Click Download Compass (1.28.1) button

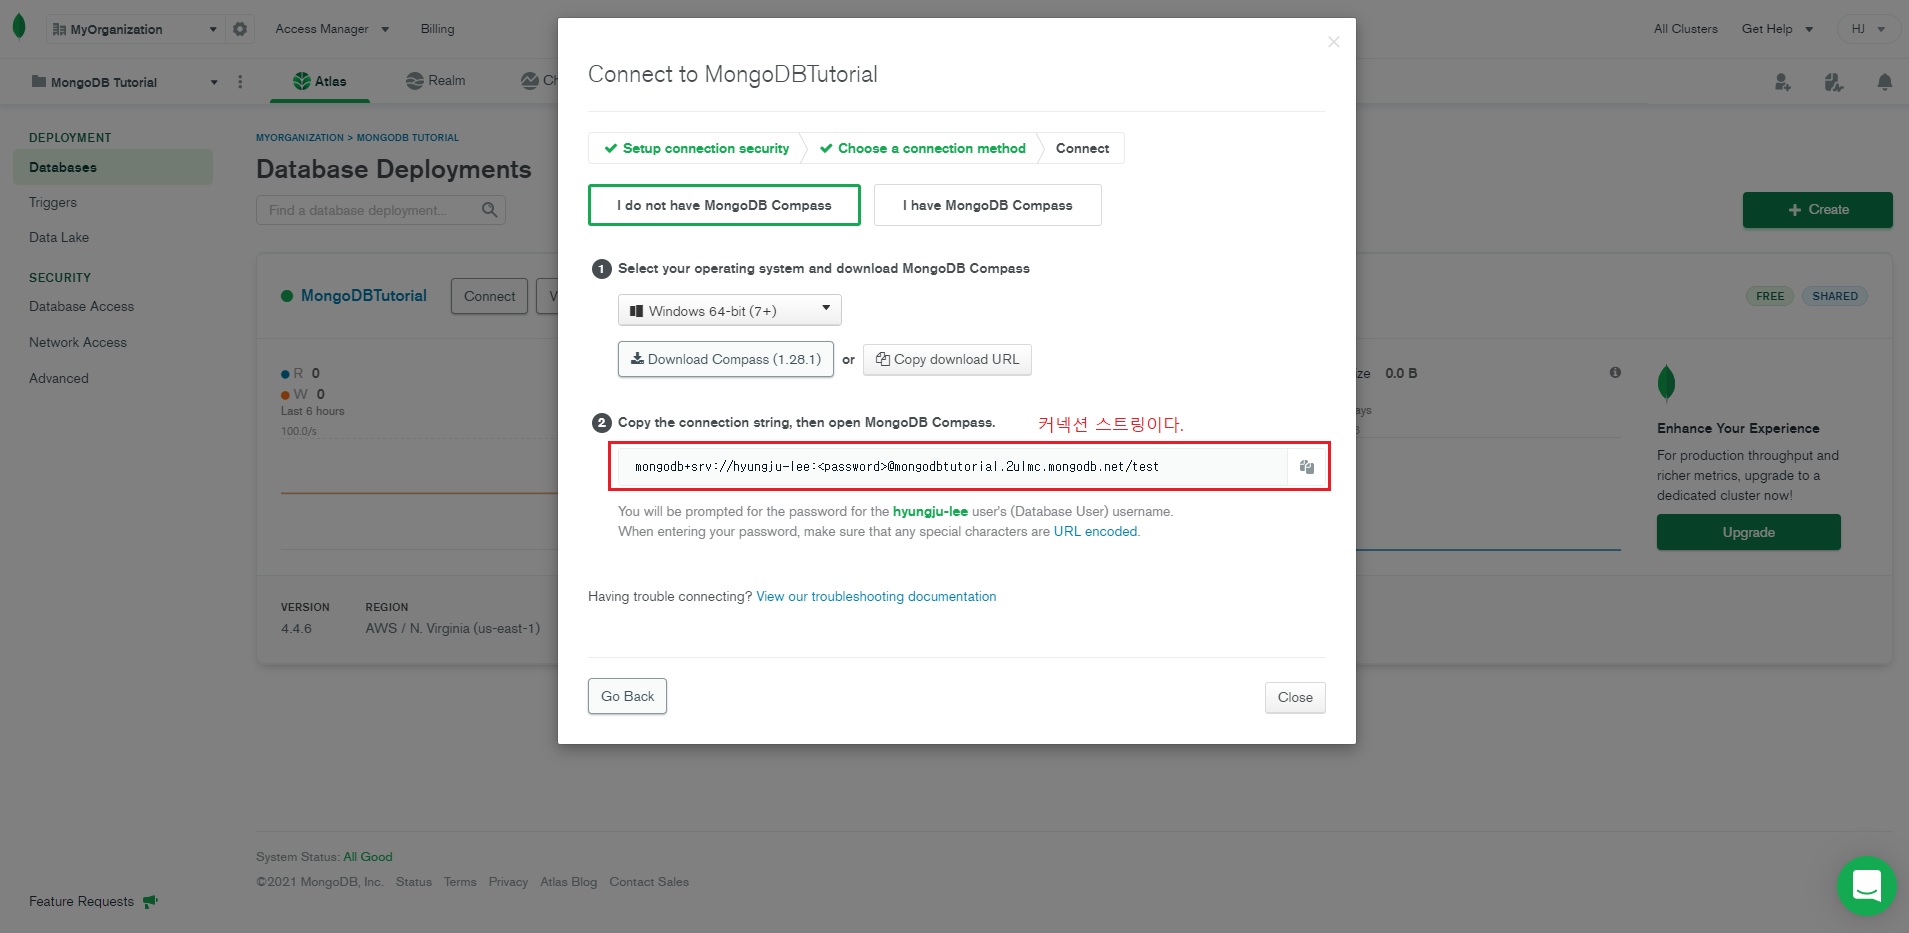[725, 359]
